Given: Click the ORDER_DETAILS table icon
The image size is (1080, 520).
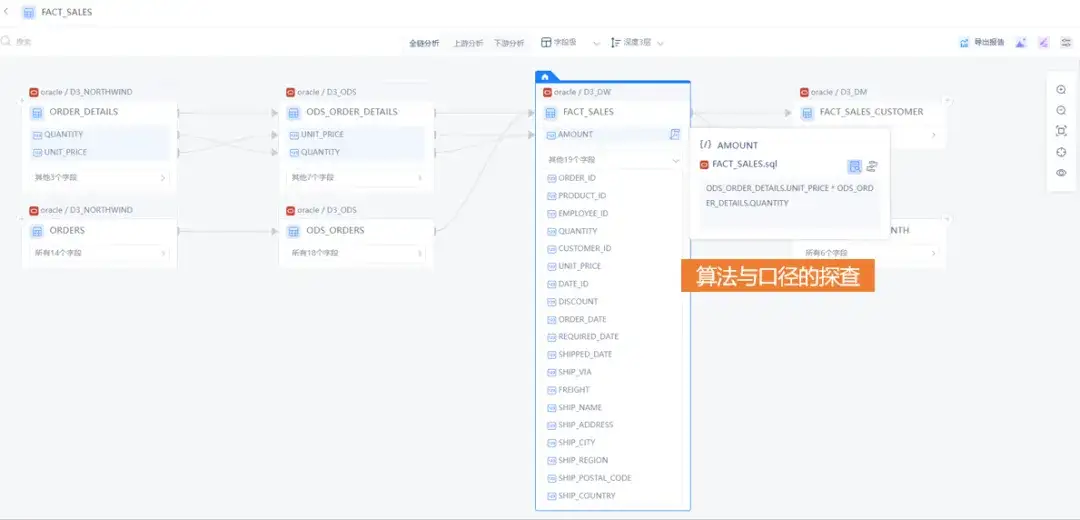Looking at the screenshot, I should pyautogui.click(x=37, y=112).
